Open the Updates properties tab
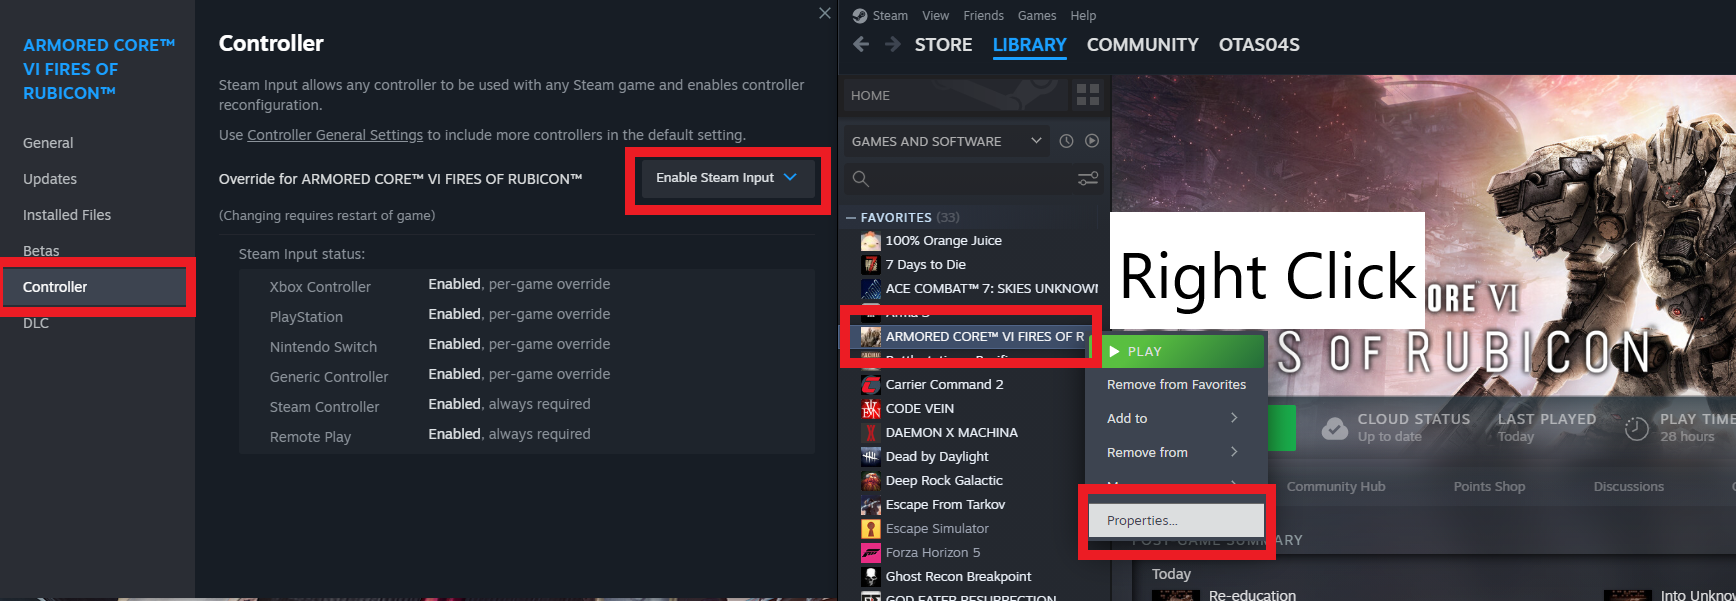This screenshot has height=601, width=1736. click(50, 179)
